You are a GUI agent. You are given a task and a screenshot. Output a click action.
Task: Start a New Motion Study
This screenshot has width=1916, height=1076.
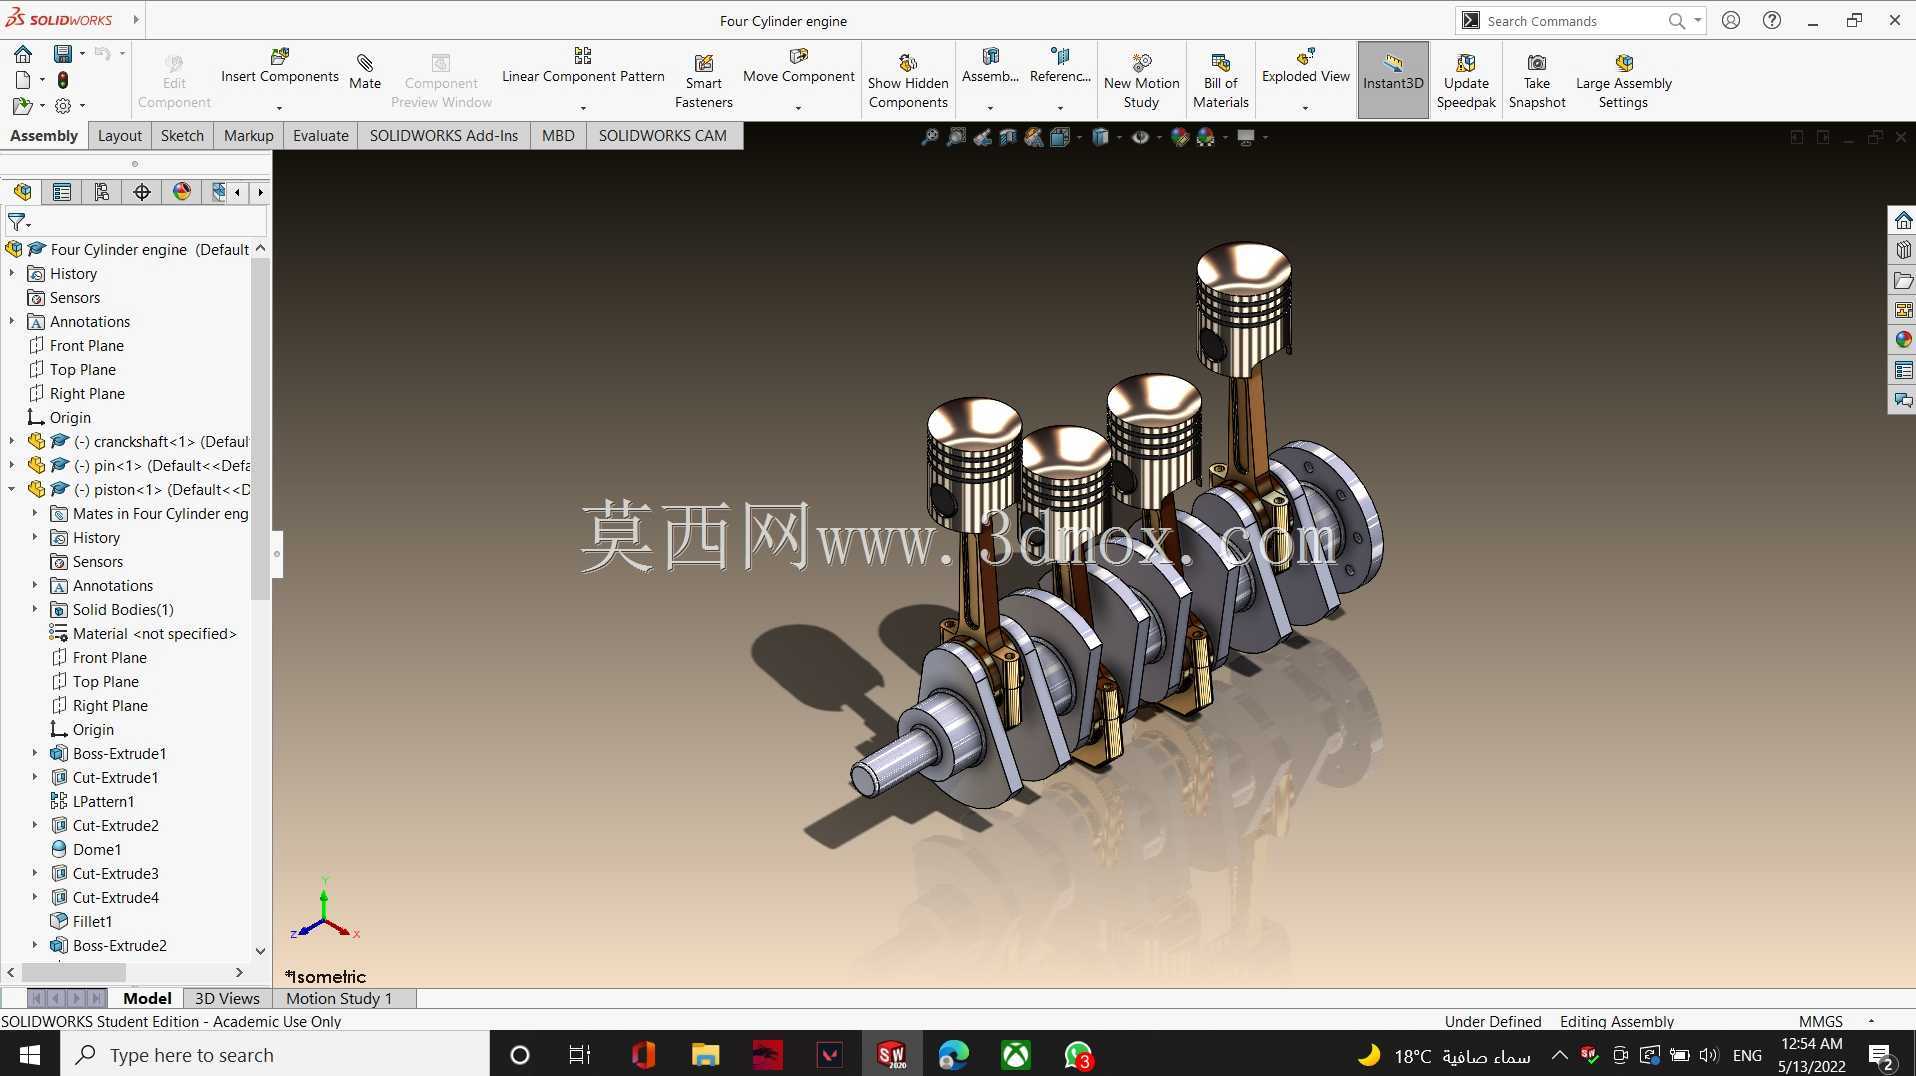(x=1141, y=82)
